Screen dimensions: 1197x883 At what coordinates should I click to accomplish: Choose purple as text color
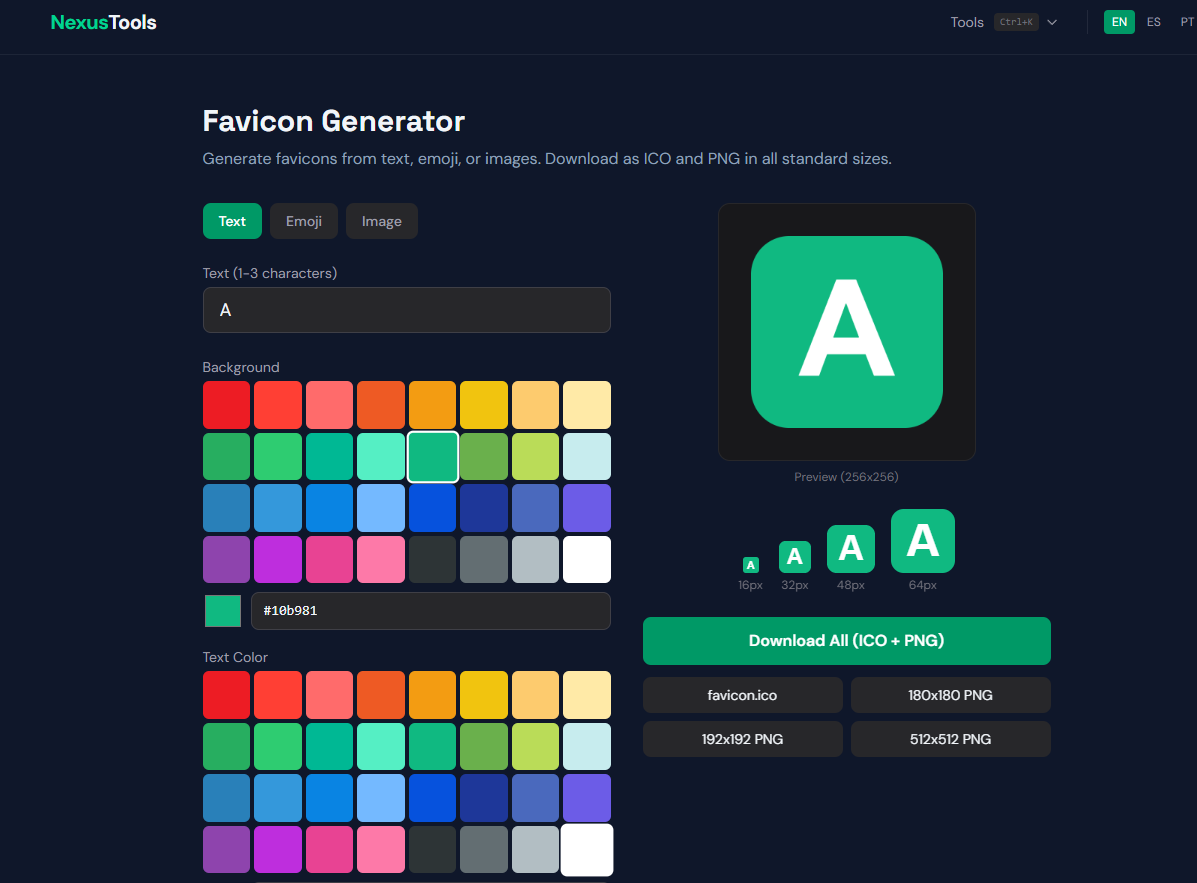tap(226, 849)
